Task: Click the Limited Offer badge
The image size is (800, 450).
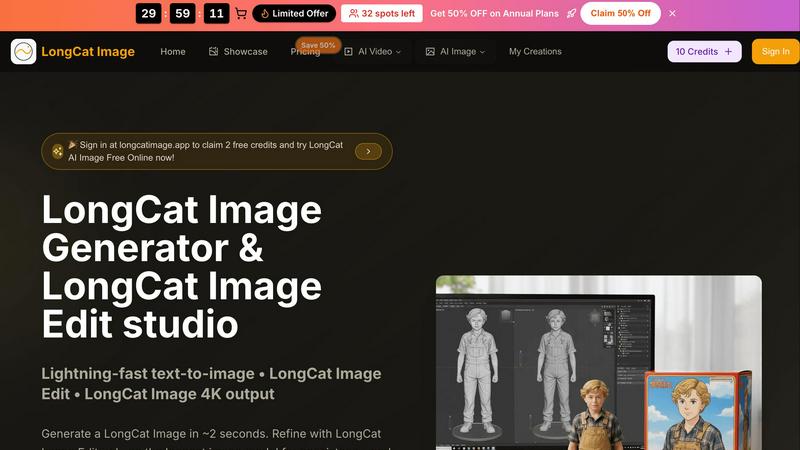Action: (x=294, y=14)
